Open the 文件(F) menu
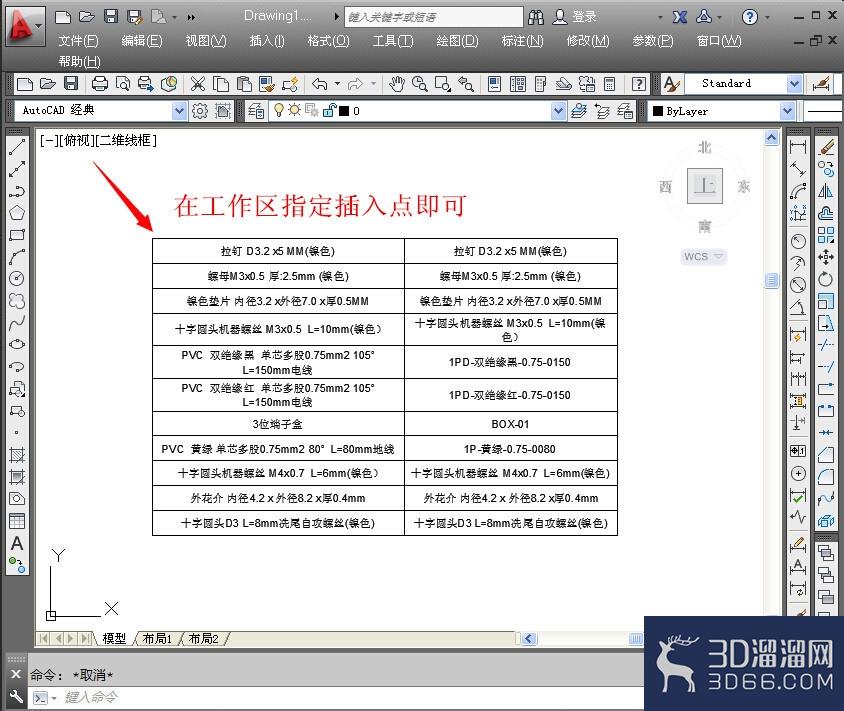The height and width of the screenshot is (711, 844). (79, 40)
